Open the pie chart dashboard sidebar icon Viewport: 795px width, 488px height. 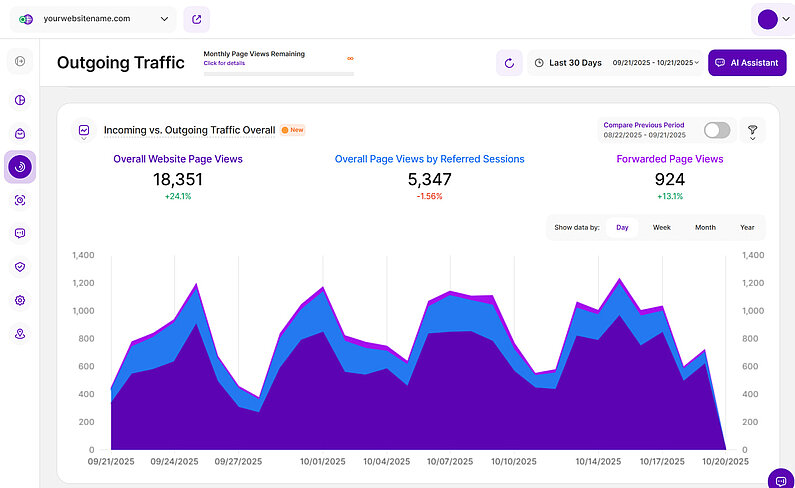(x=20, y=100)
